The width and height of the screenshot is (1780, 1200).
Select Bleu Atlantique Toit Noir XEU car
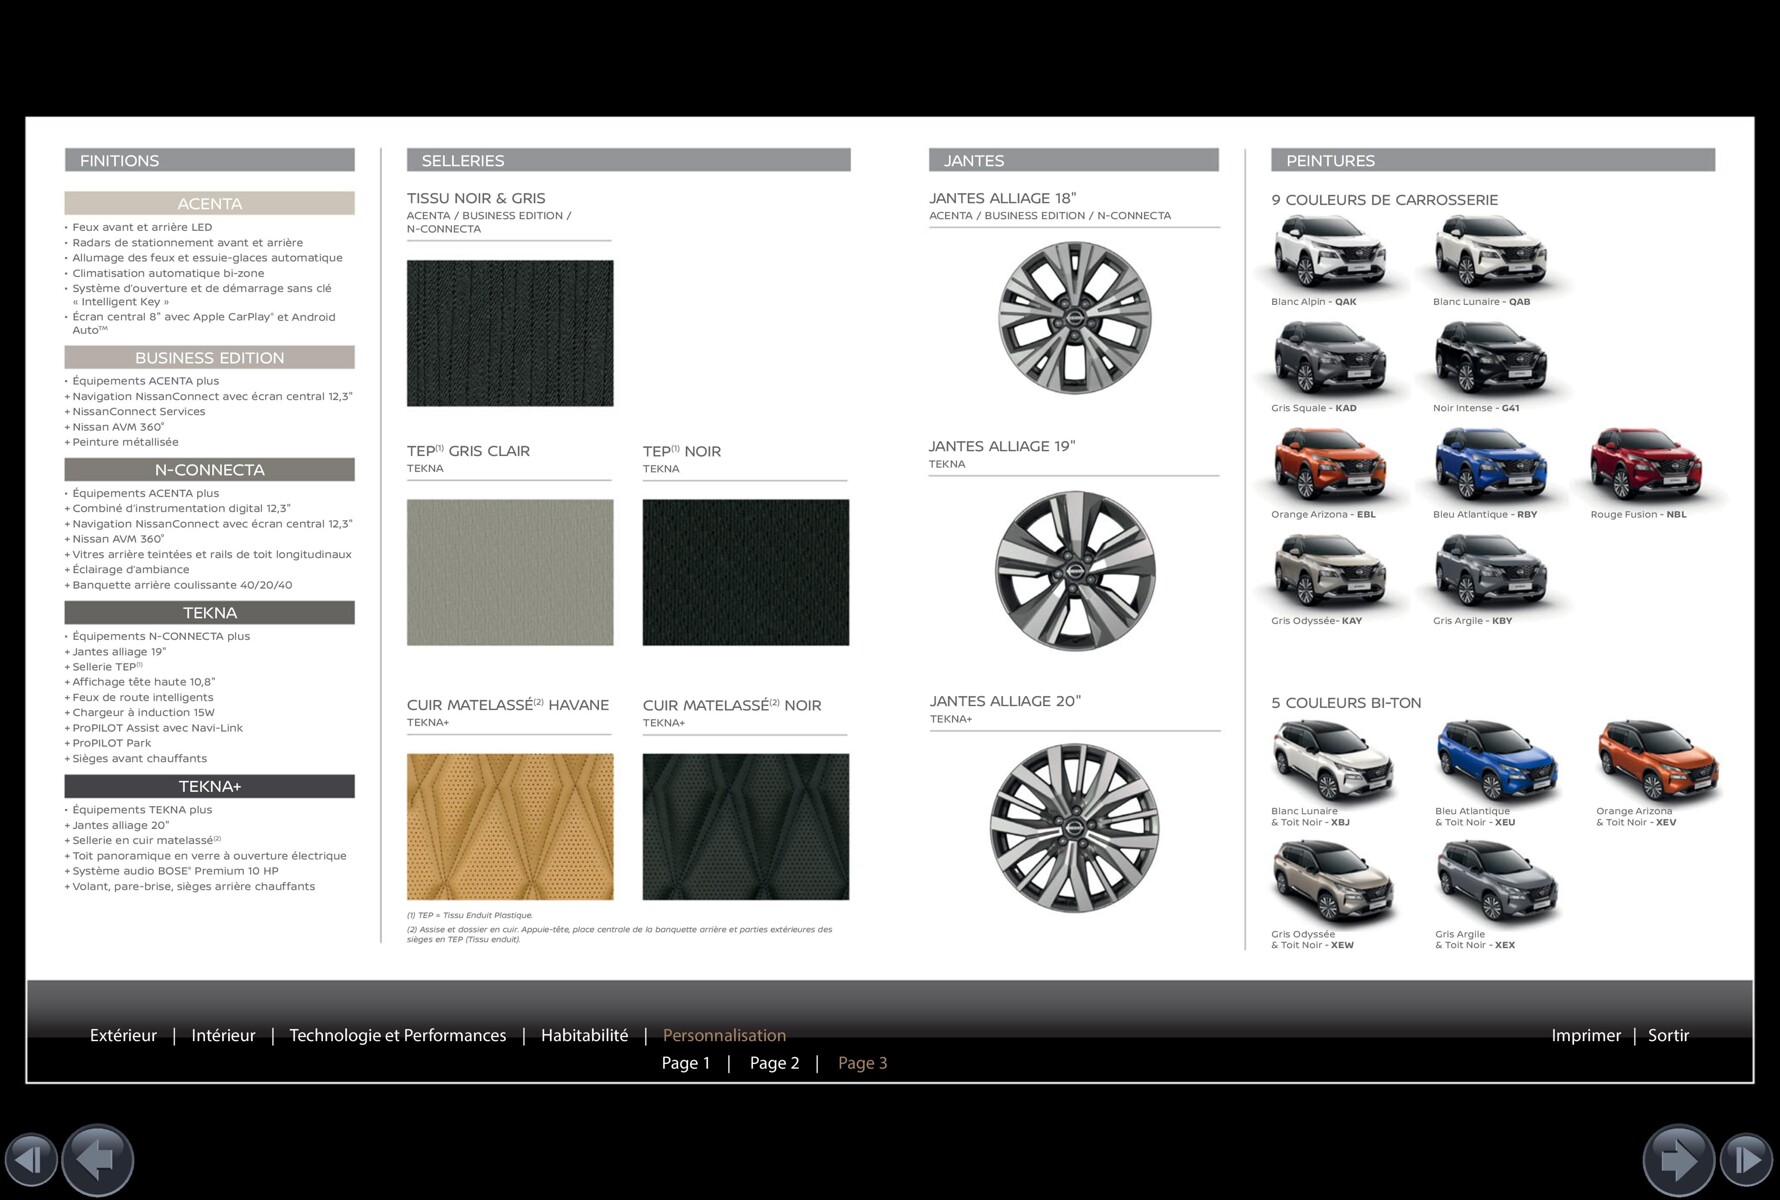(1496, 762)
